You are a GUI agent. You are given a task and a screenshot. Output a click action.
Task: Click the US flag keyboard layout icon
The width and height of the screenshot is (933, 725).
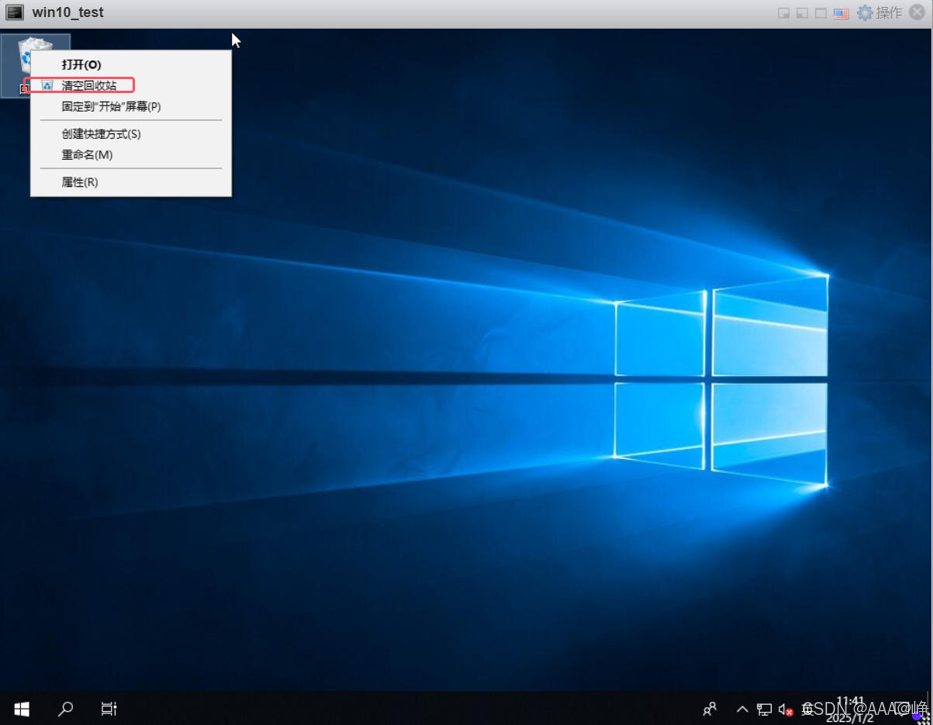pos(841,13)
